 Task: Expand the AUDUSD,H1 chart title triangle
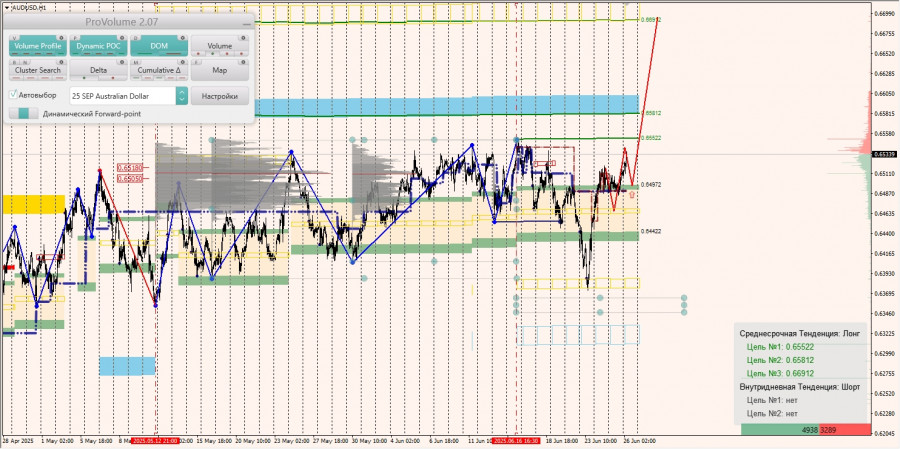click(6, 7)
